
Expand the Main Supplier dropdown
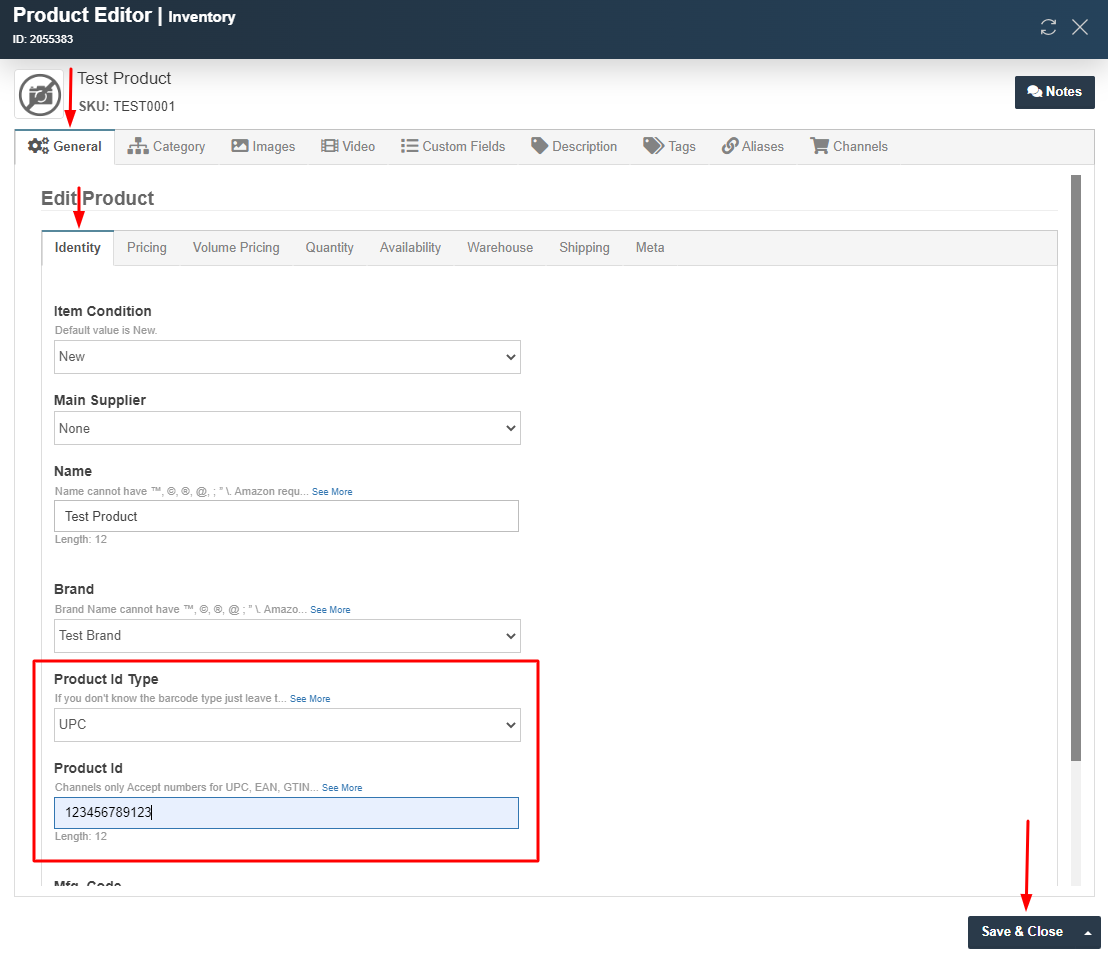tap(287, 428)
